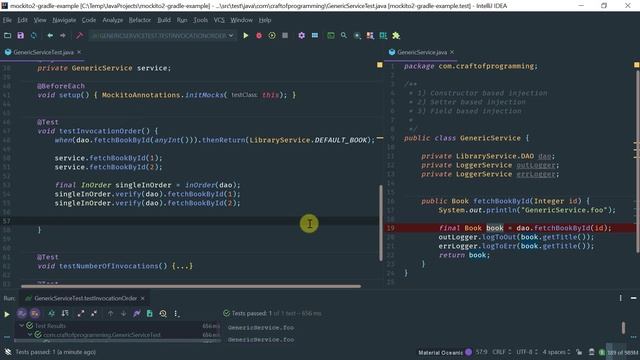This screenshot has width=640, height=360.
Task: Click the tool windows icon bottom-left corner
Action: pos(7,352)
